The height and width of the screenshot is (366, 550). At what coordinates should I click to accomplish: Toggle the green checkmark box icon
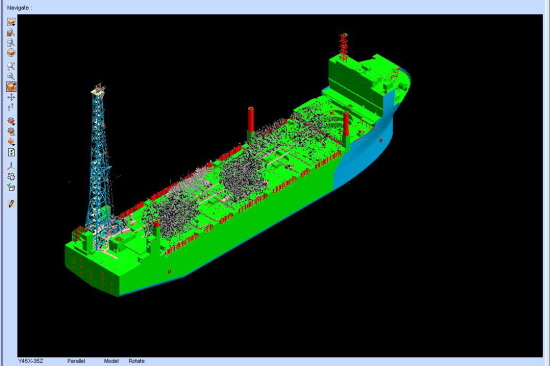11,187
